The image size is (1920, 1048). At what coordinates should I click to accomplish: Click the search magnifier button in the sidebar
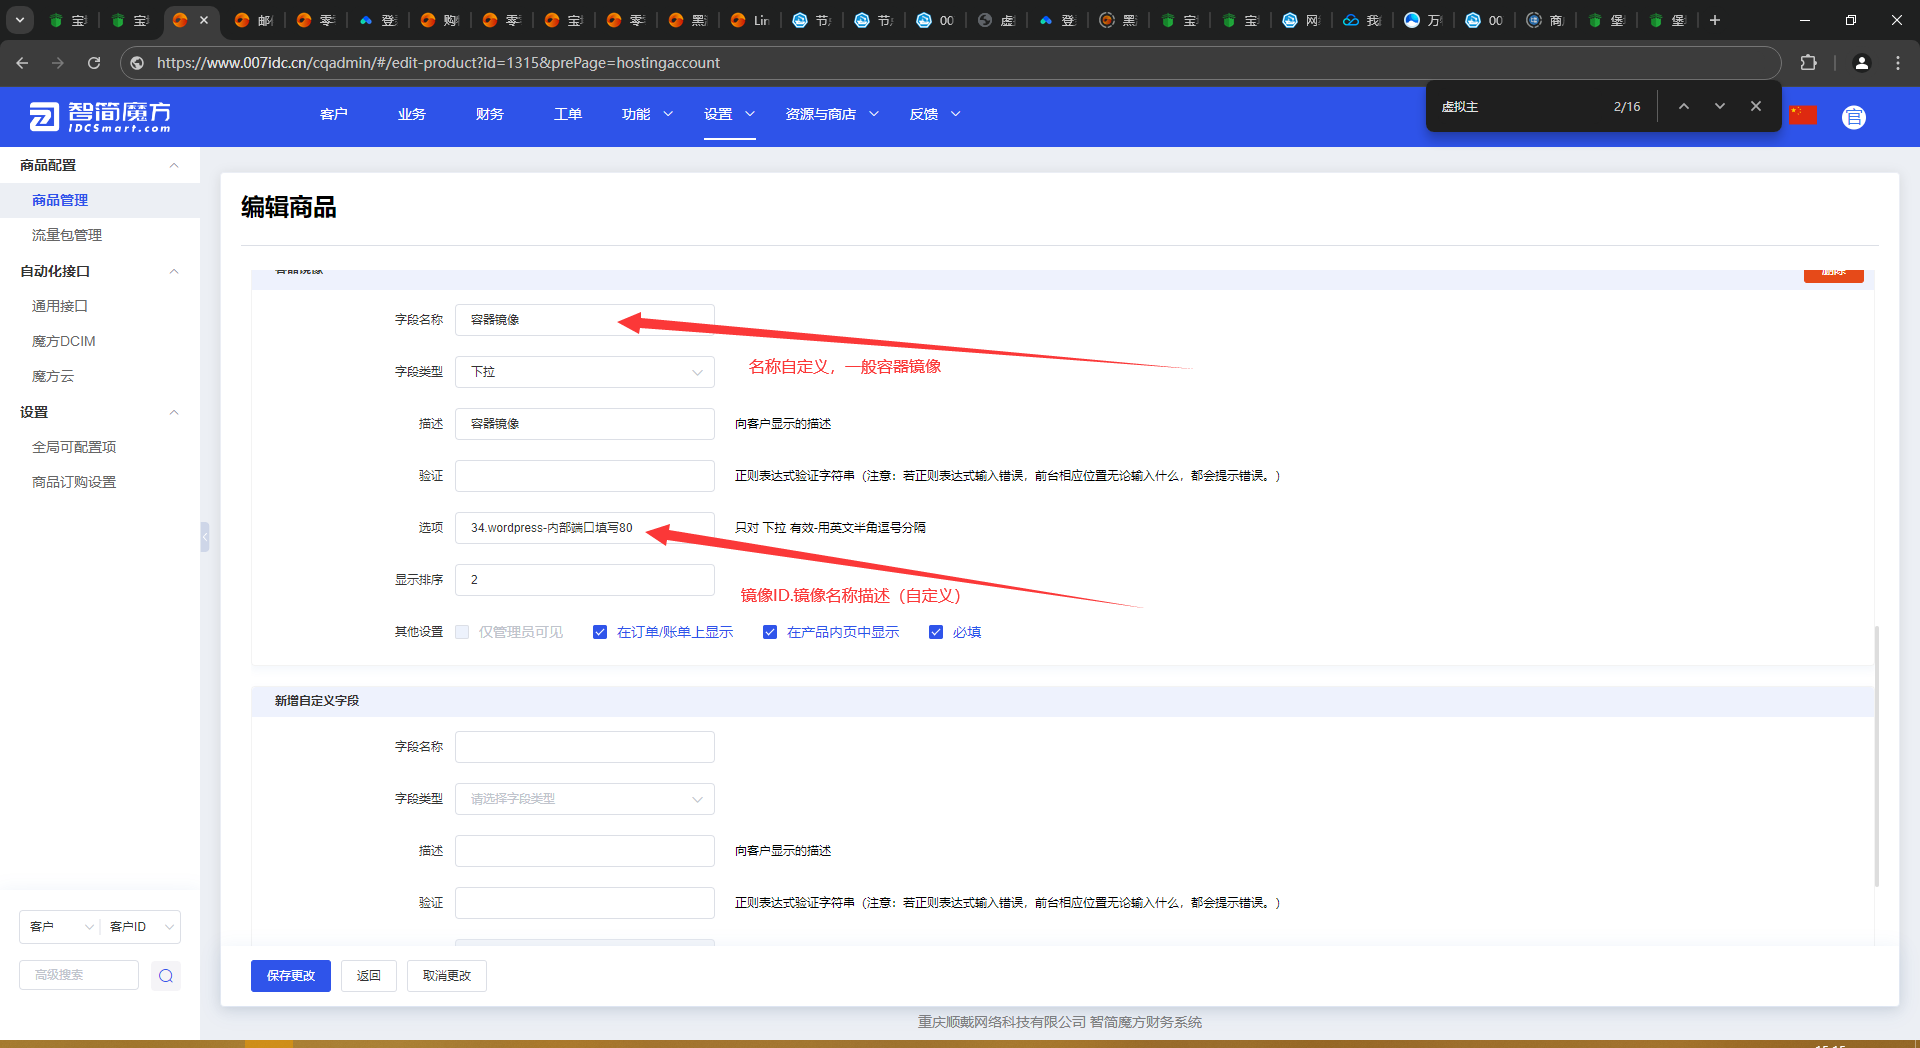(166, 976)
